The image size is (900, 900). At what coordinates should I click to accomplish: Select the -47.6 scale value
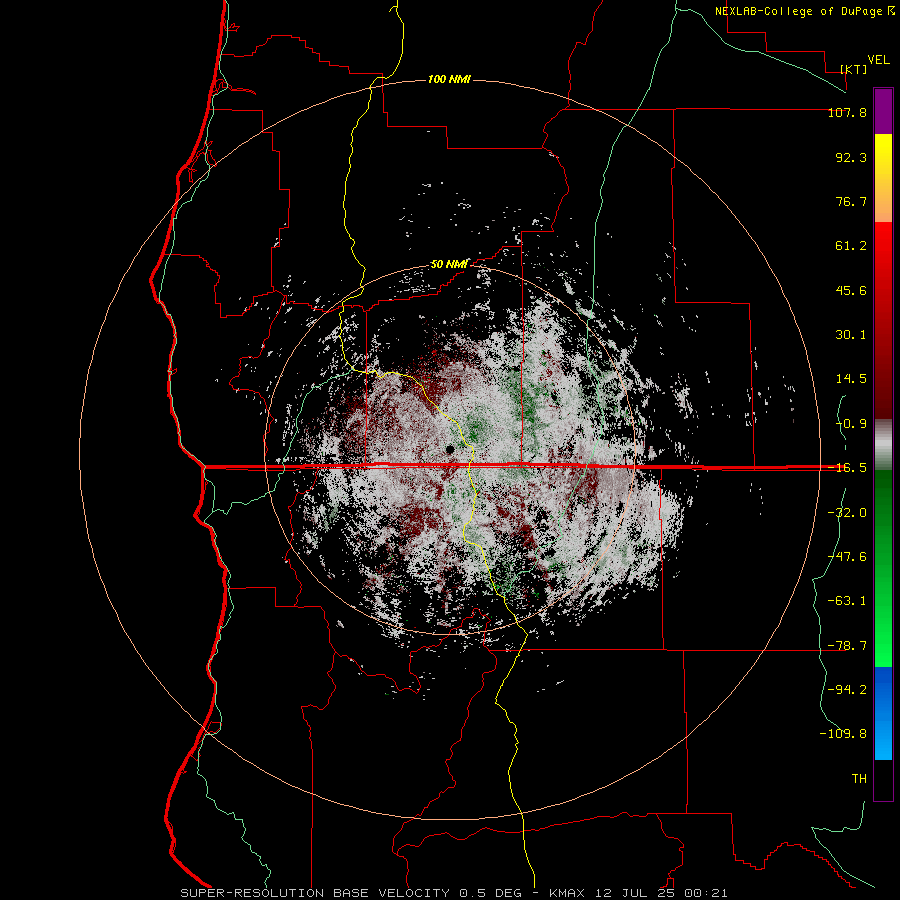[847, 557]
